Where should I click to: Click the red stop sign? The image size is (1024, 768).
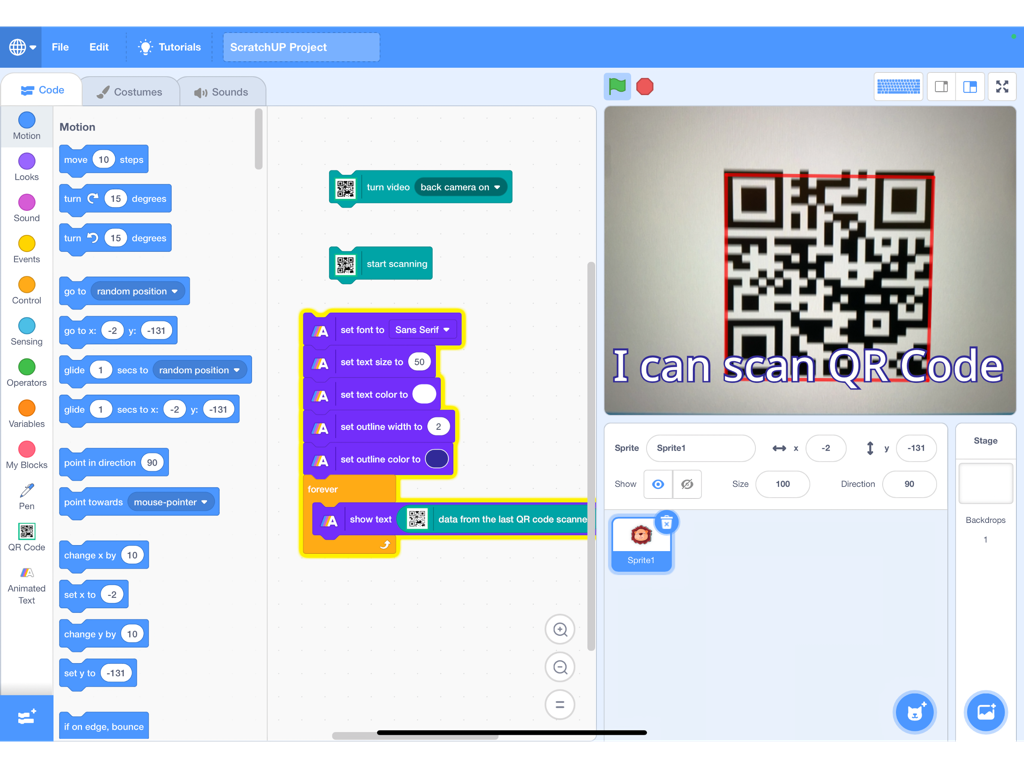pos(644,87)
